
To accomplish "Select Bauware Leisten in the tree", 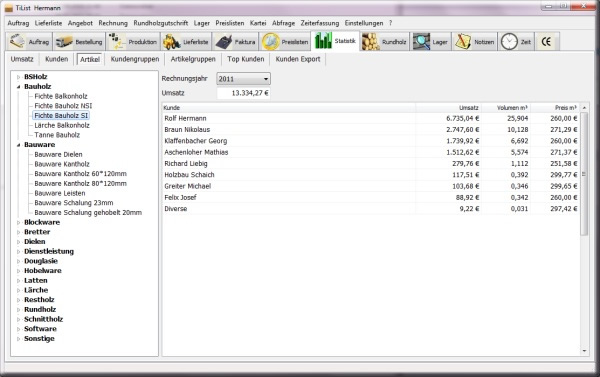I will pos(60,193).
